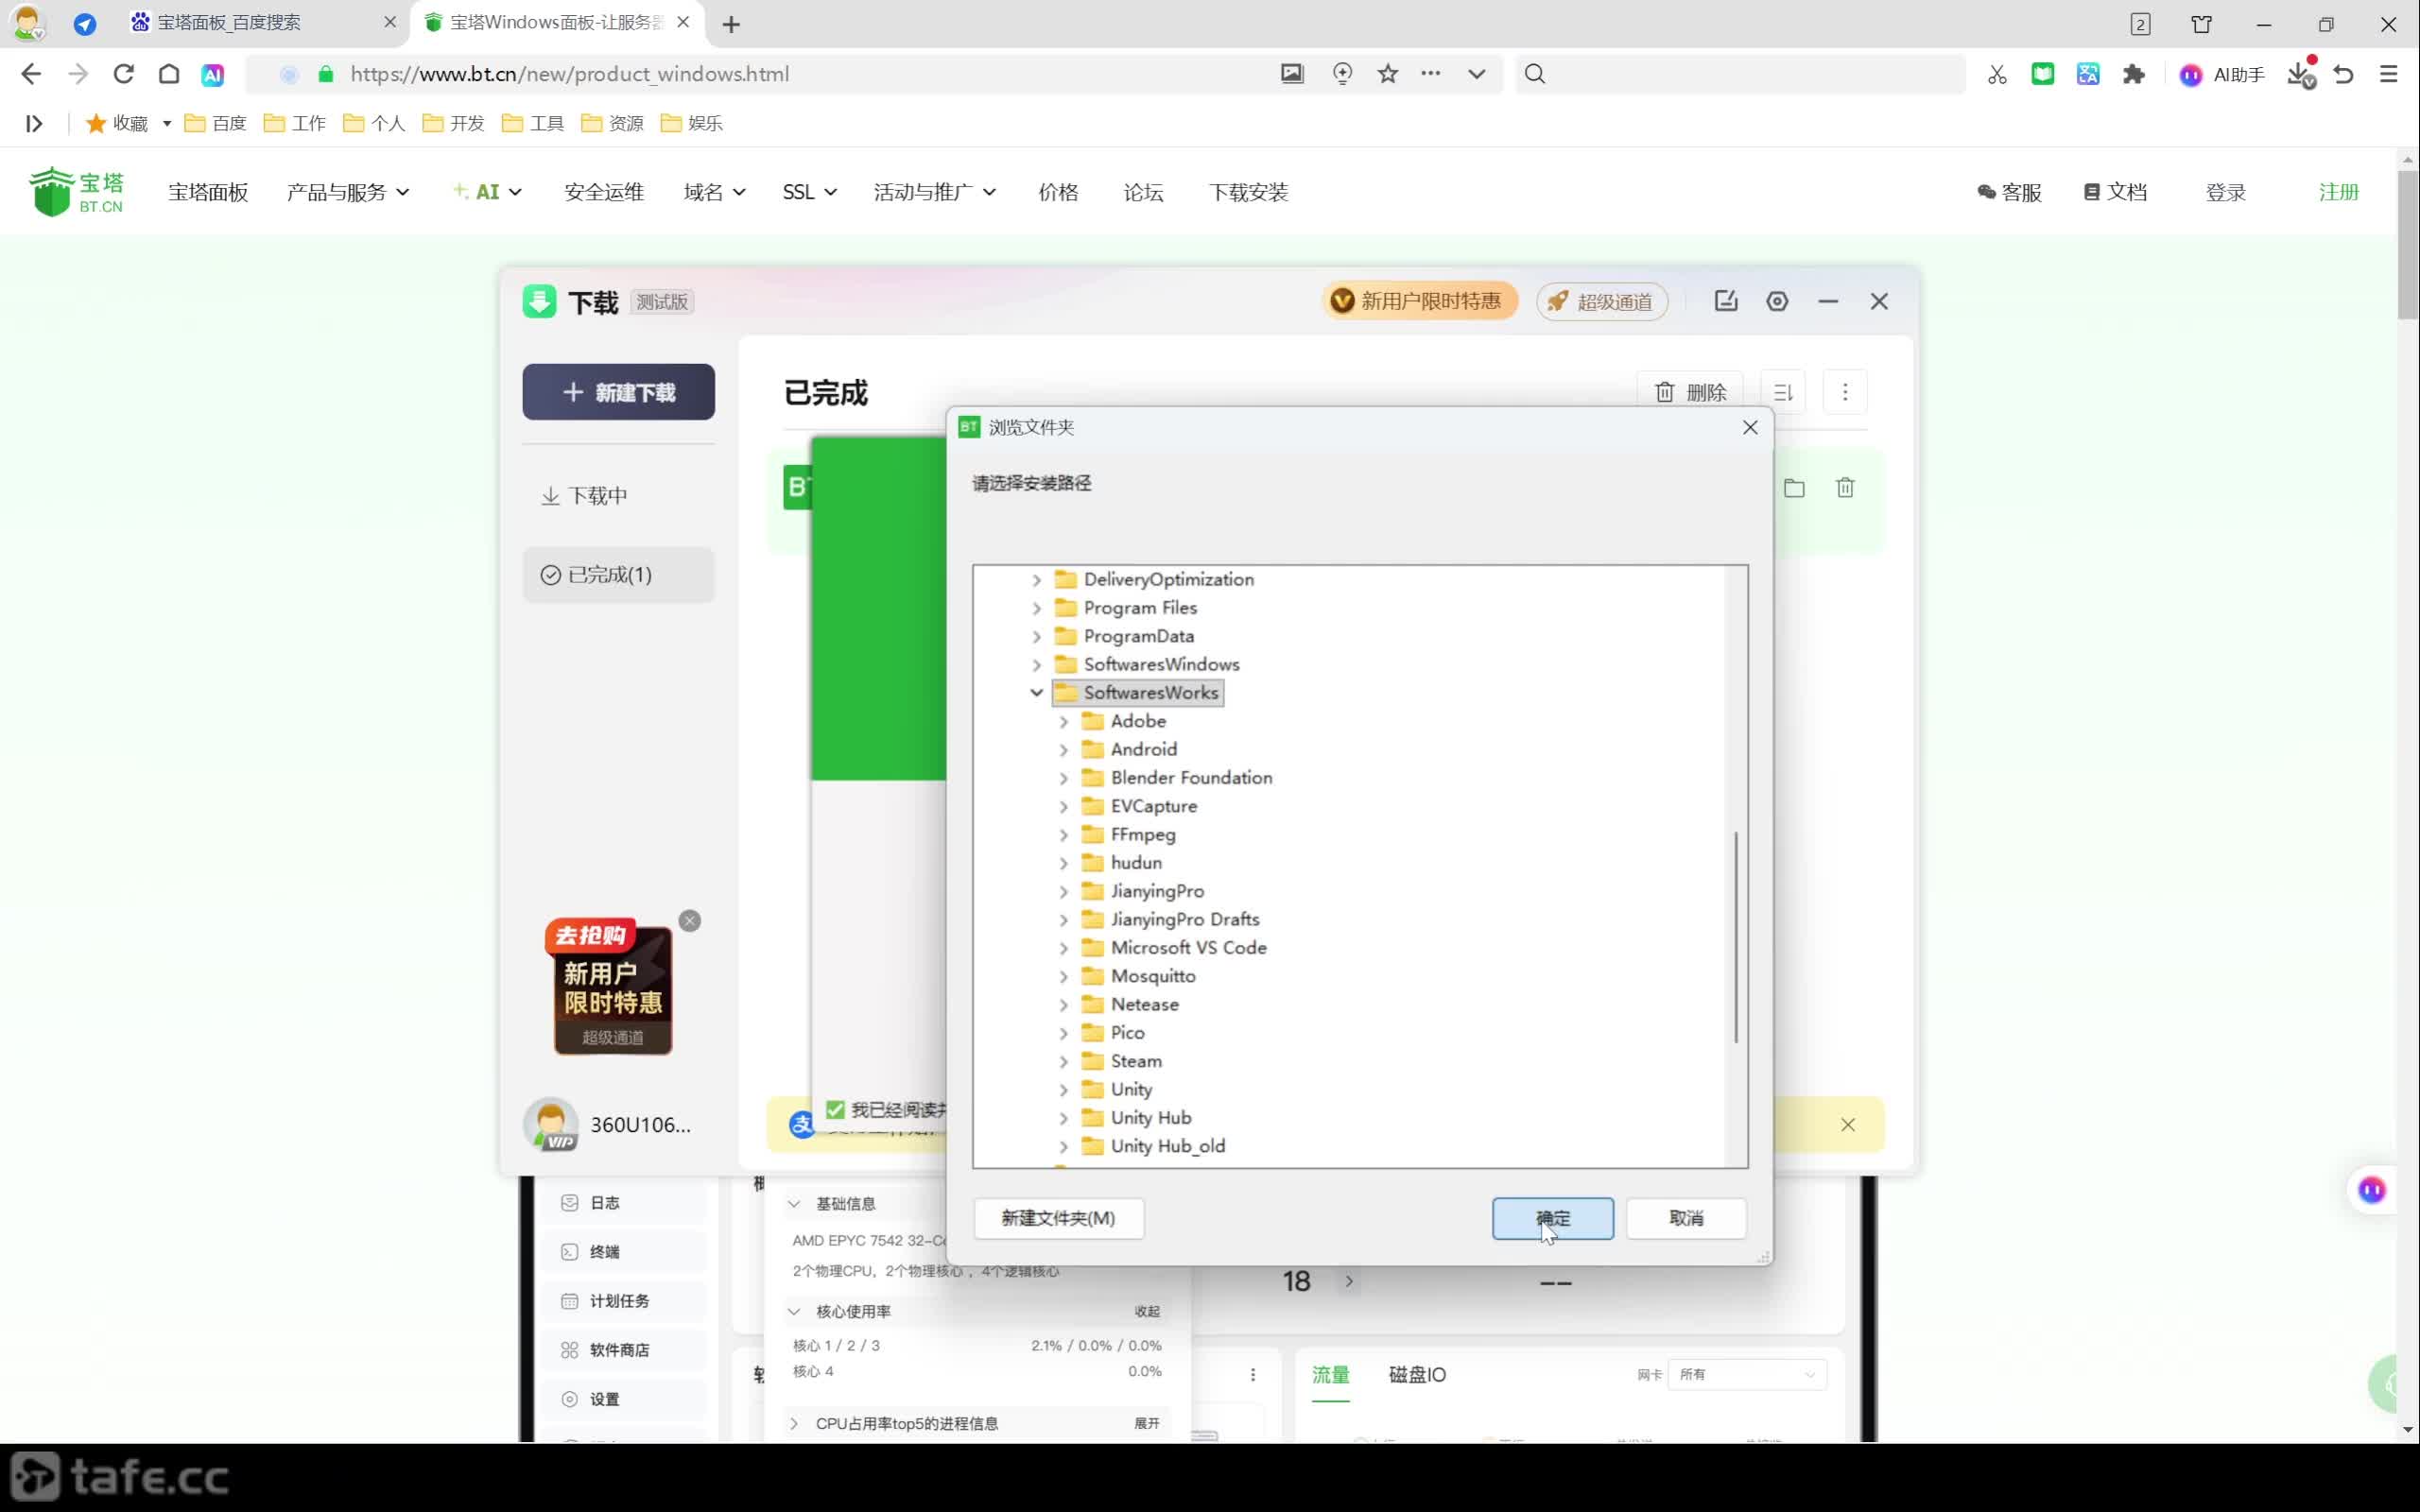
Task: Undo closed tab with the restore icon
Action: [x=2344, y=74]
